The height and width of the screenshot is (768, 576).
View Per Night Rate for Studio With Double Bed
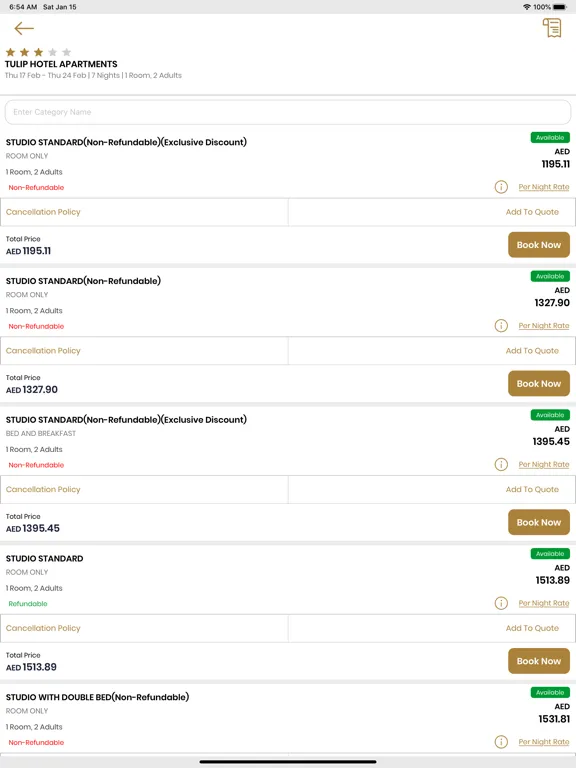pyautogui.click(x=544, y=742)
